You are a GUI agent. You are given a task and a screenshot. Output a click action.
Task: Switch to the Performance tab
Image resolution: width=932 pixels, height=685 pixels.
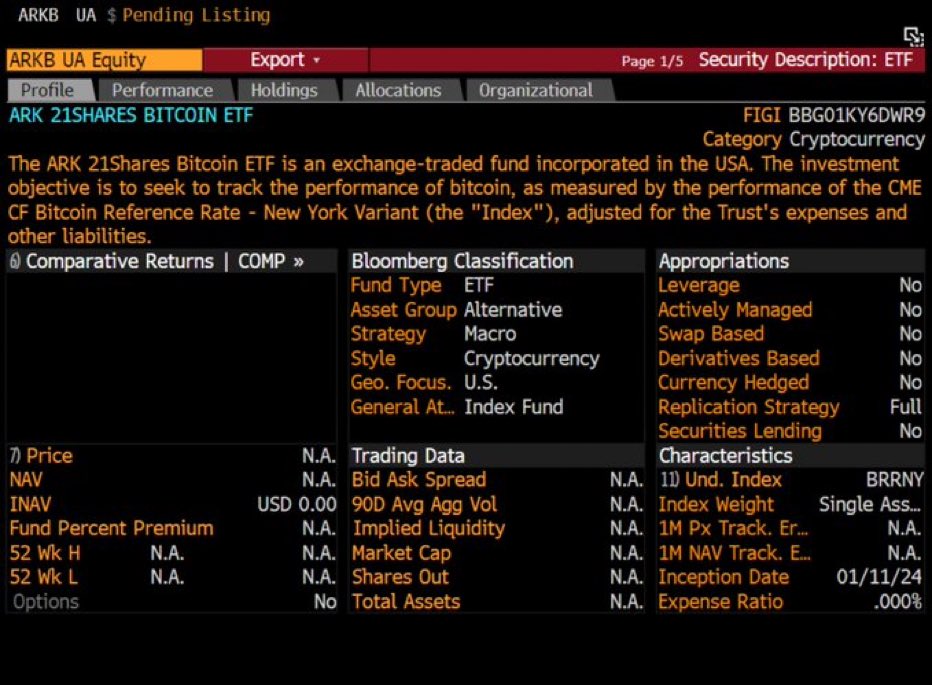[x=163, y=89]
